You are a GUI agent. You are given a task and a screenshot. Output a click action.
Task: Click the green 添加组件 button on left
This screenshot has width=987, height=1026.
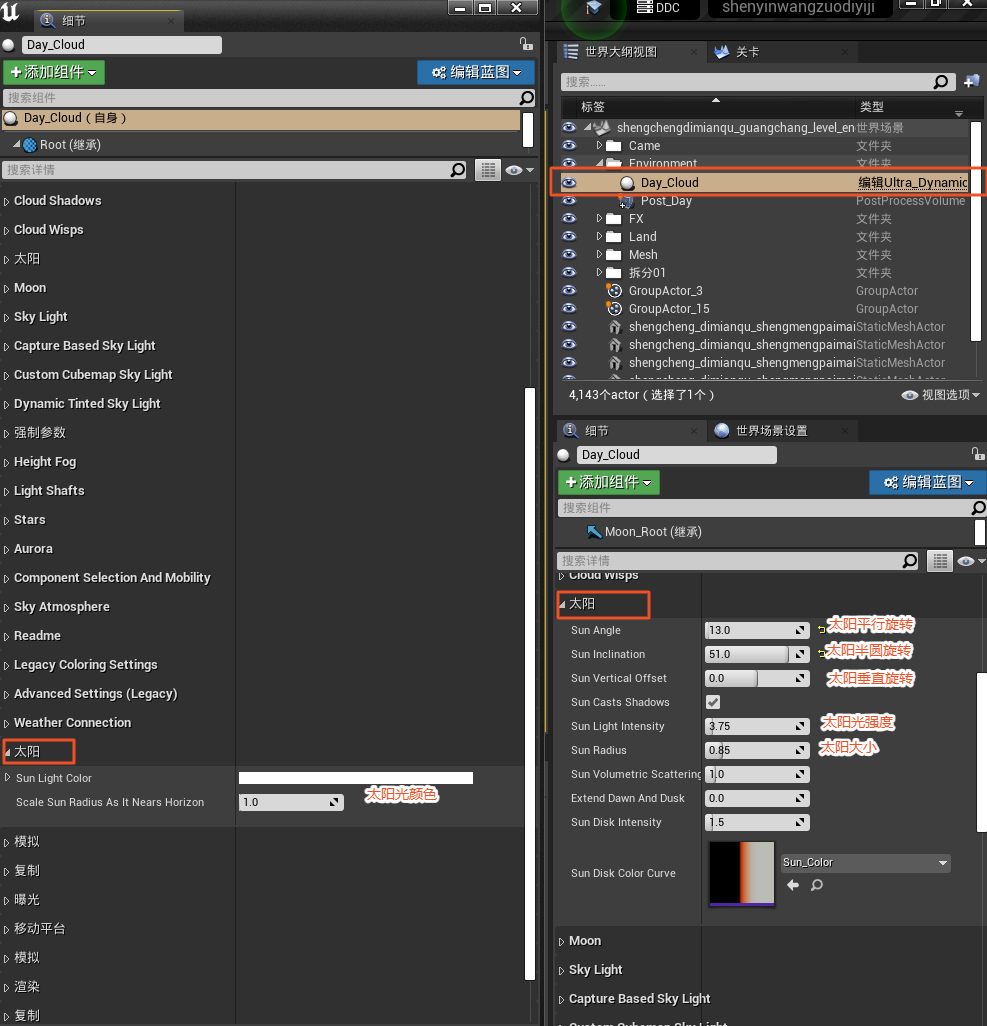(x=54, y=72)
